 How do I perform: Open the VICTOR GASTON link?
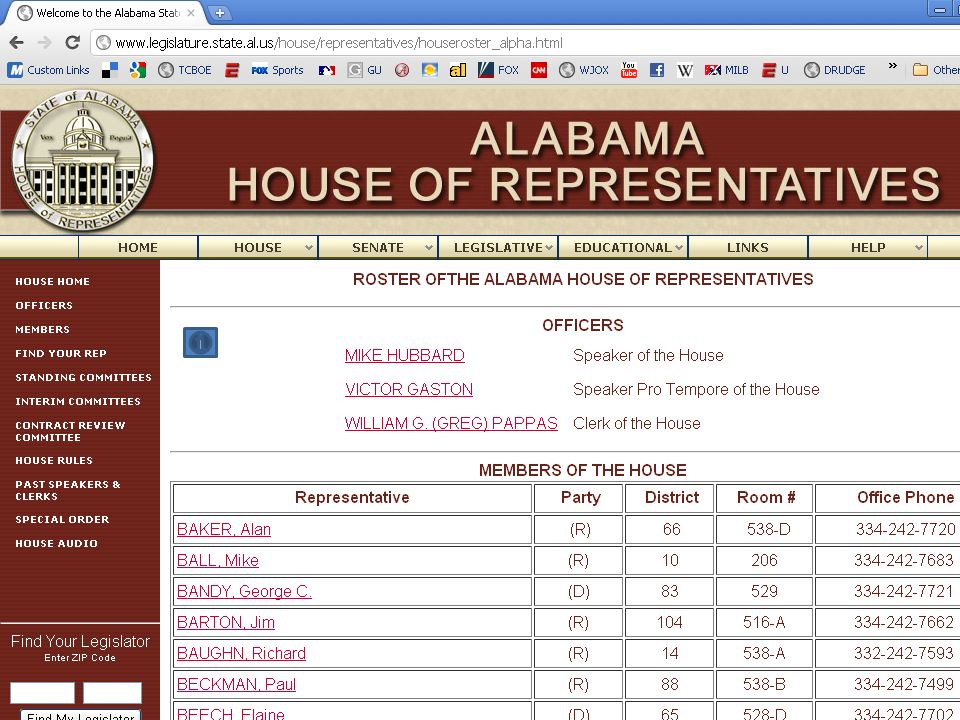click(409, 389)
